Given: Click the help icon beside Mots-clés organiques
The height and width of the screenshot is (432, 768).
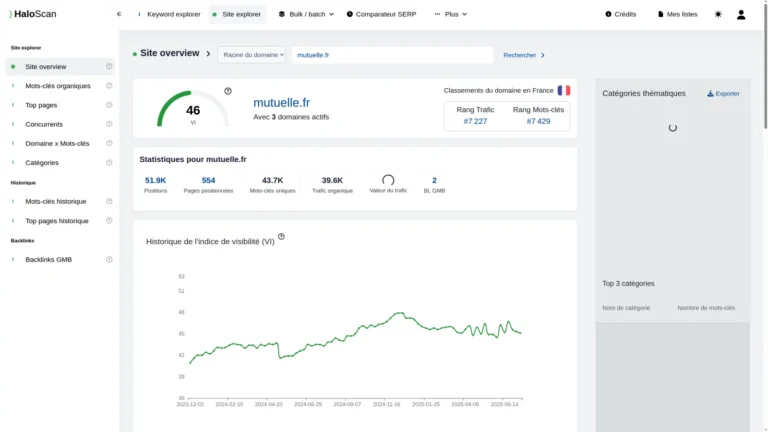Looking at the screenshot, I should coord(109,85).
